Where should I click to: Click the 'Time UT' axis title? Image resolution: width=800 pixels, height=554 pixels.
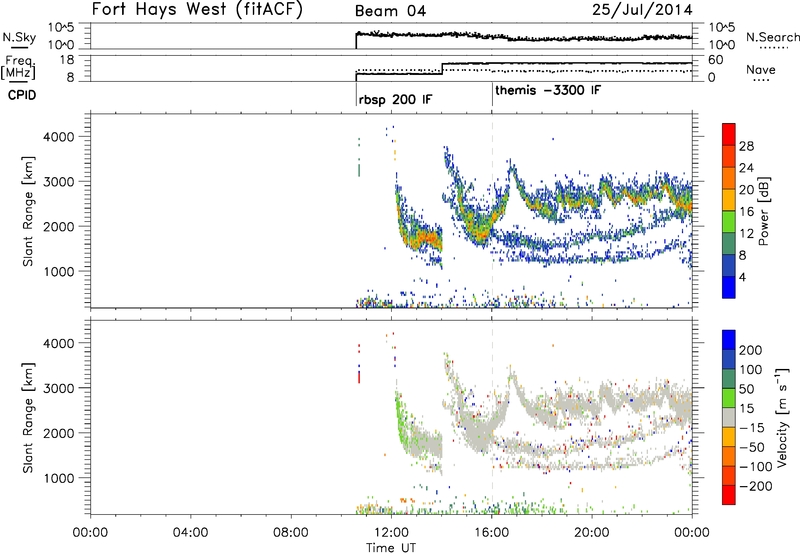tap(391, 548)
